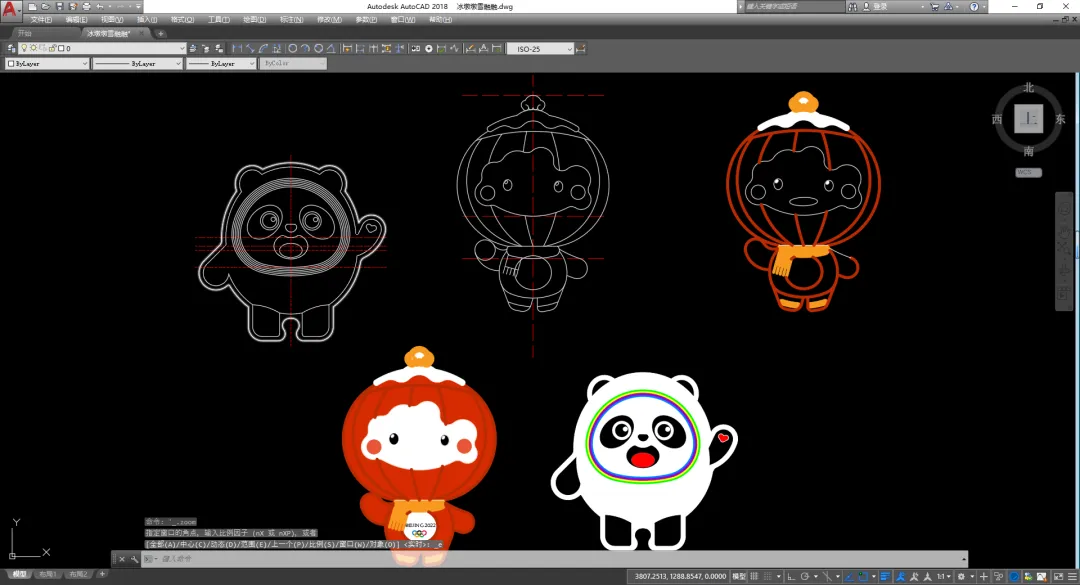Click the angular dimension icon
This screenshot has width=1080, height=585.
331,48
